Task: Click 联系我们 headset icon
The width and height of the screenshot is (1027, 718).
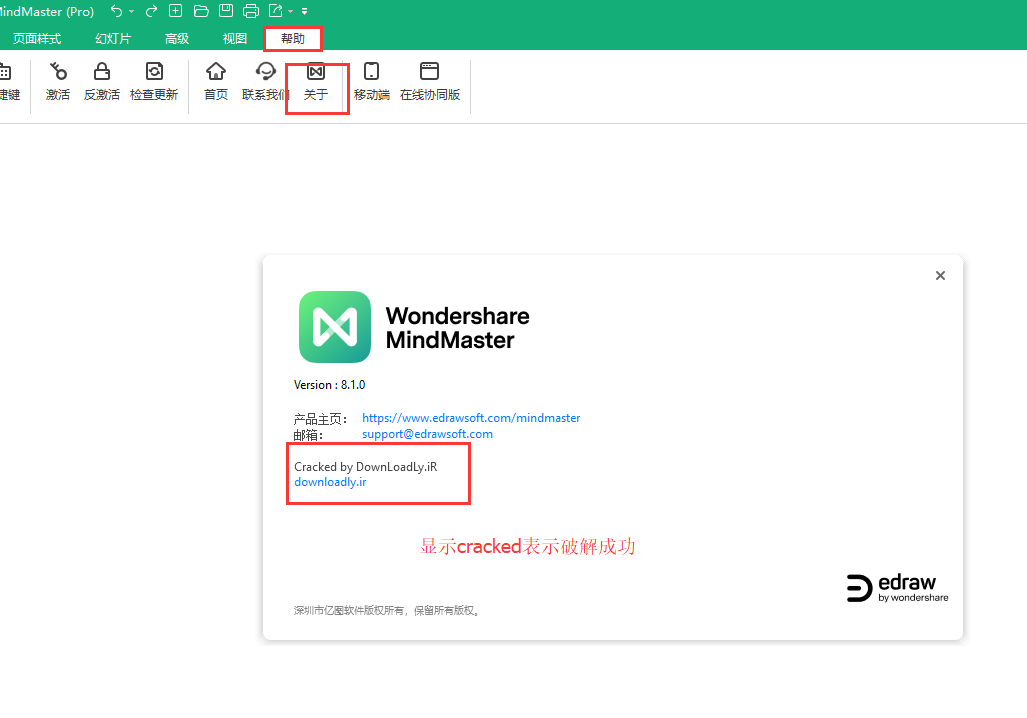Action: pyautogui.click(x=265, y=81)
